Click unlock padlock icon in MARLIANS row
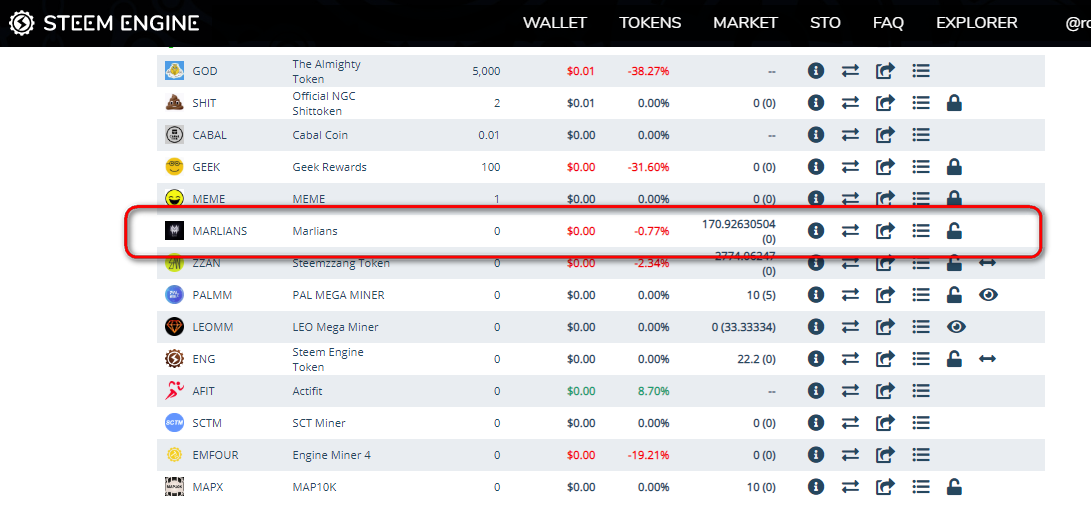 pyautogui.click(x=954, y=230)
